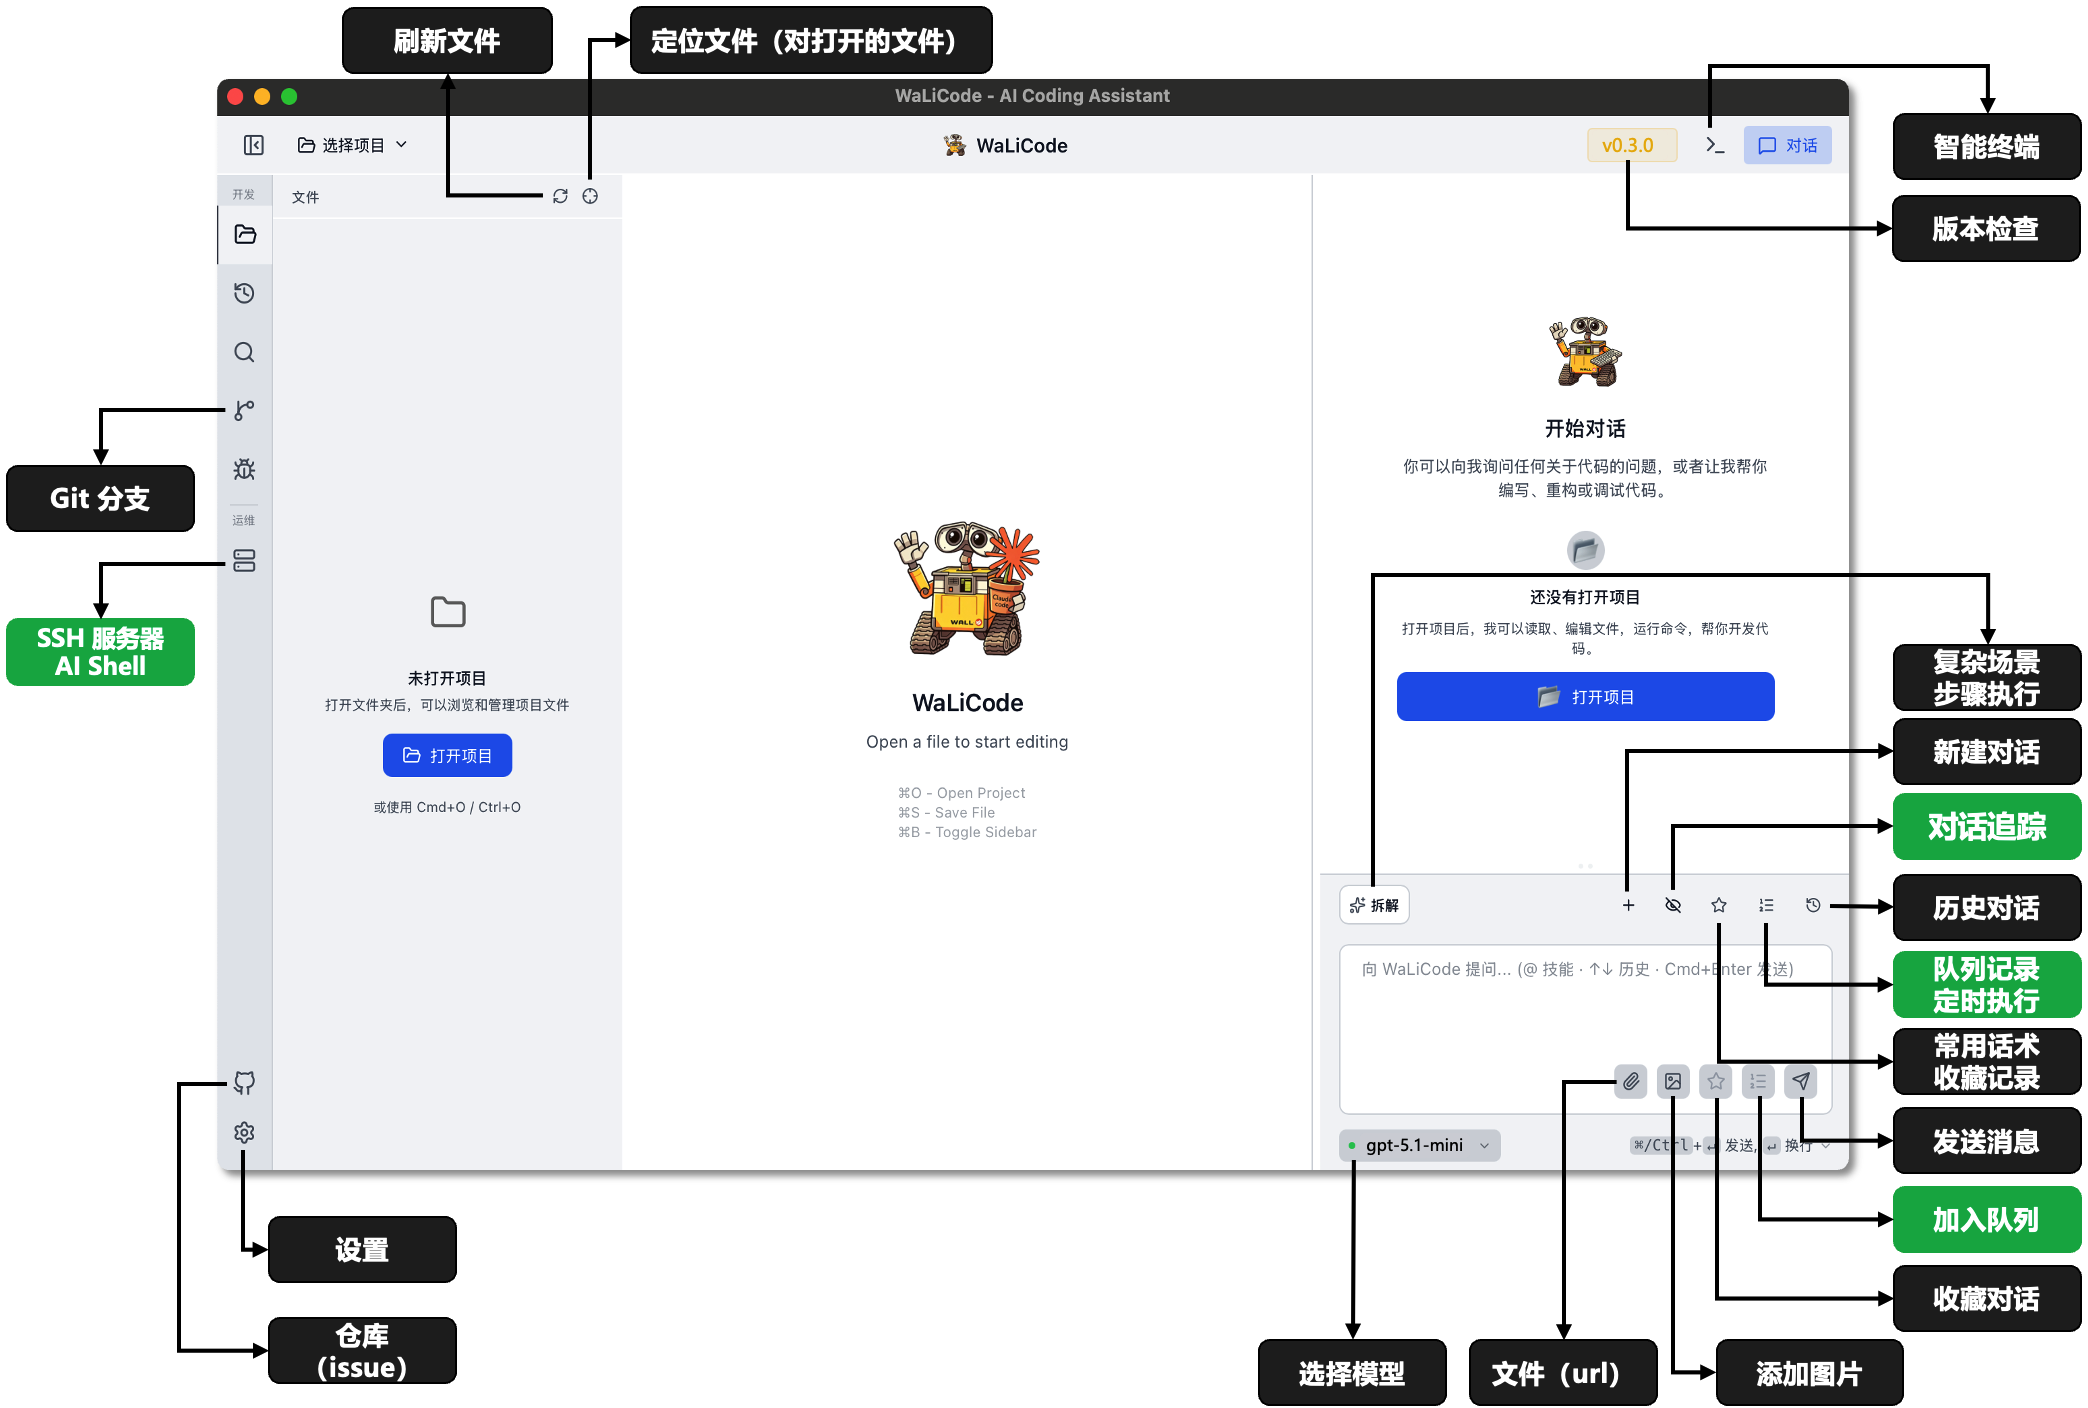Send the message with paper plane icon

pyautogui.click(x=1801, y=1081)
